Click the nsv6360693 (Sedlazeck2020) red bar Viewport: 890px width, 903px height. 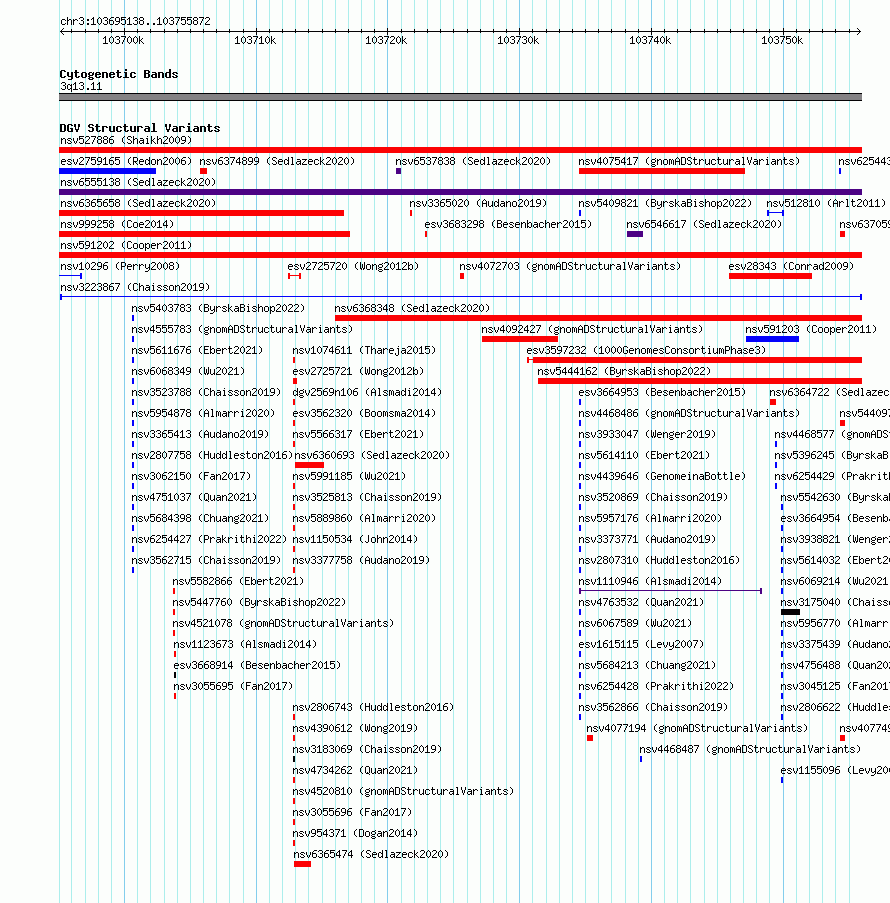pyautogui.click(x=309, y=465)
